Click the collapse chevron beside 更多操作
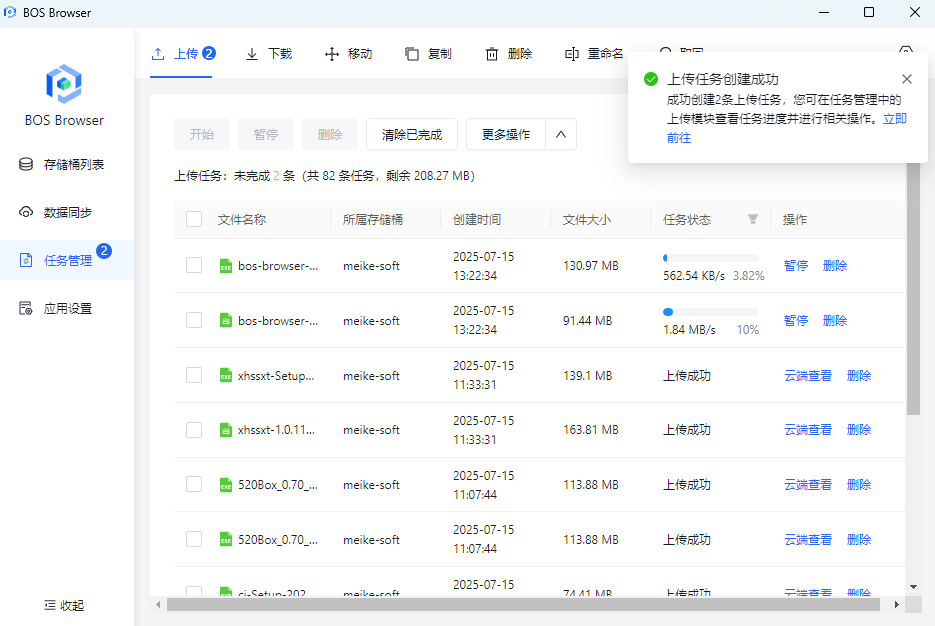 point(560,134)
